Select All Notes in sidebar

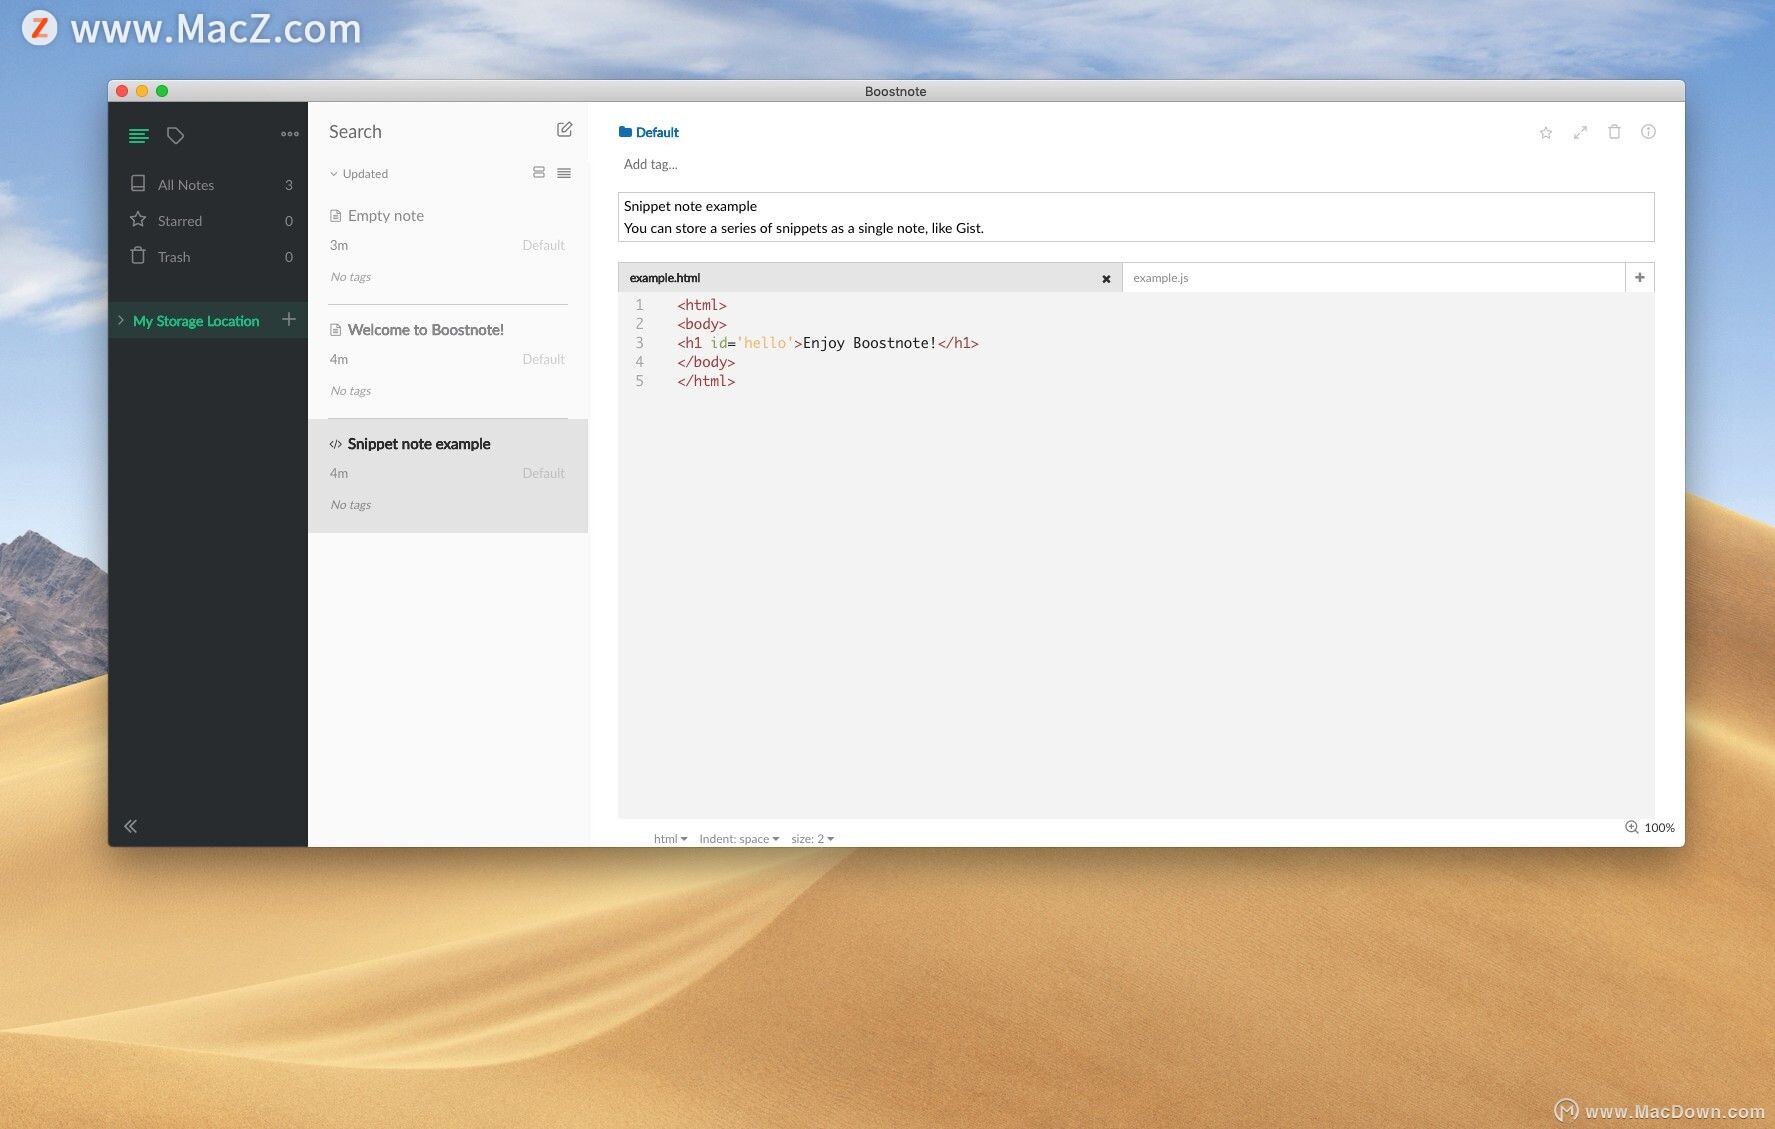click(208, 184)
